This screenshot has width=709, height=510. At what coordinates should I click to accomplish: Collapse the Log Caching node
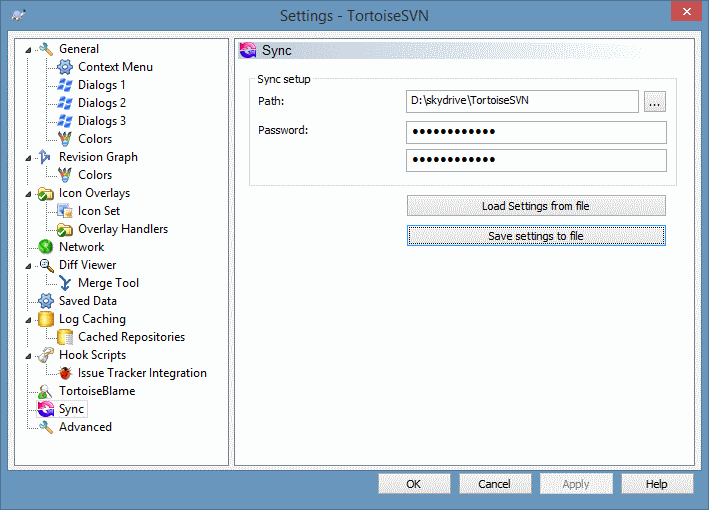(28, 320)
